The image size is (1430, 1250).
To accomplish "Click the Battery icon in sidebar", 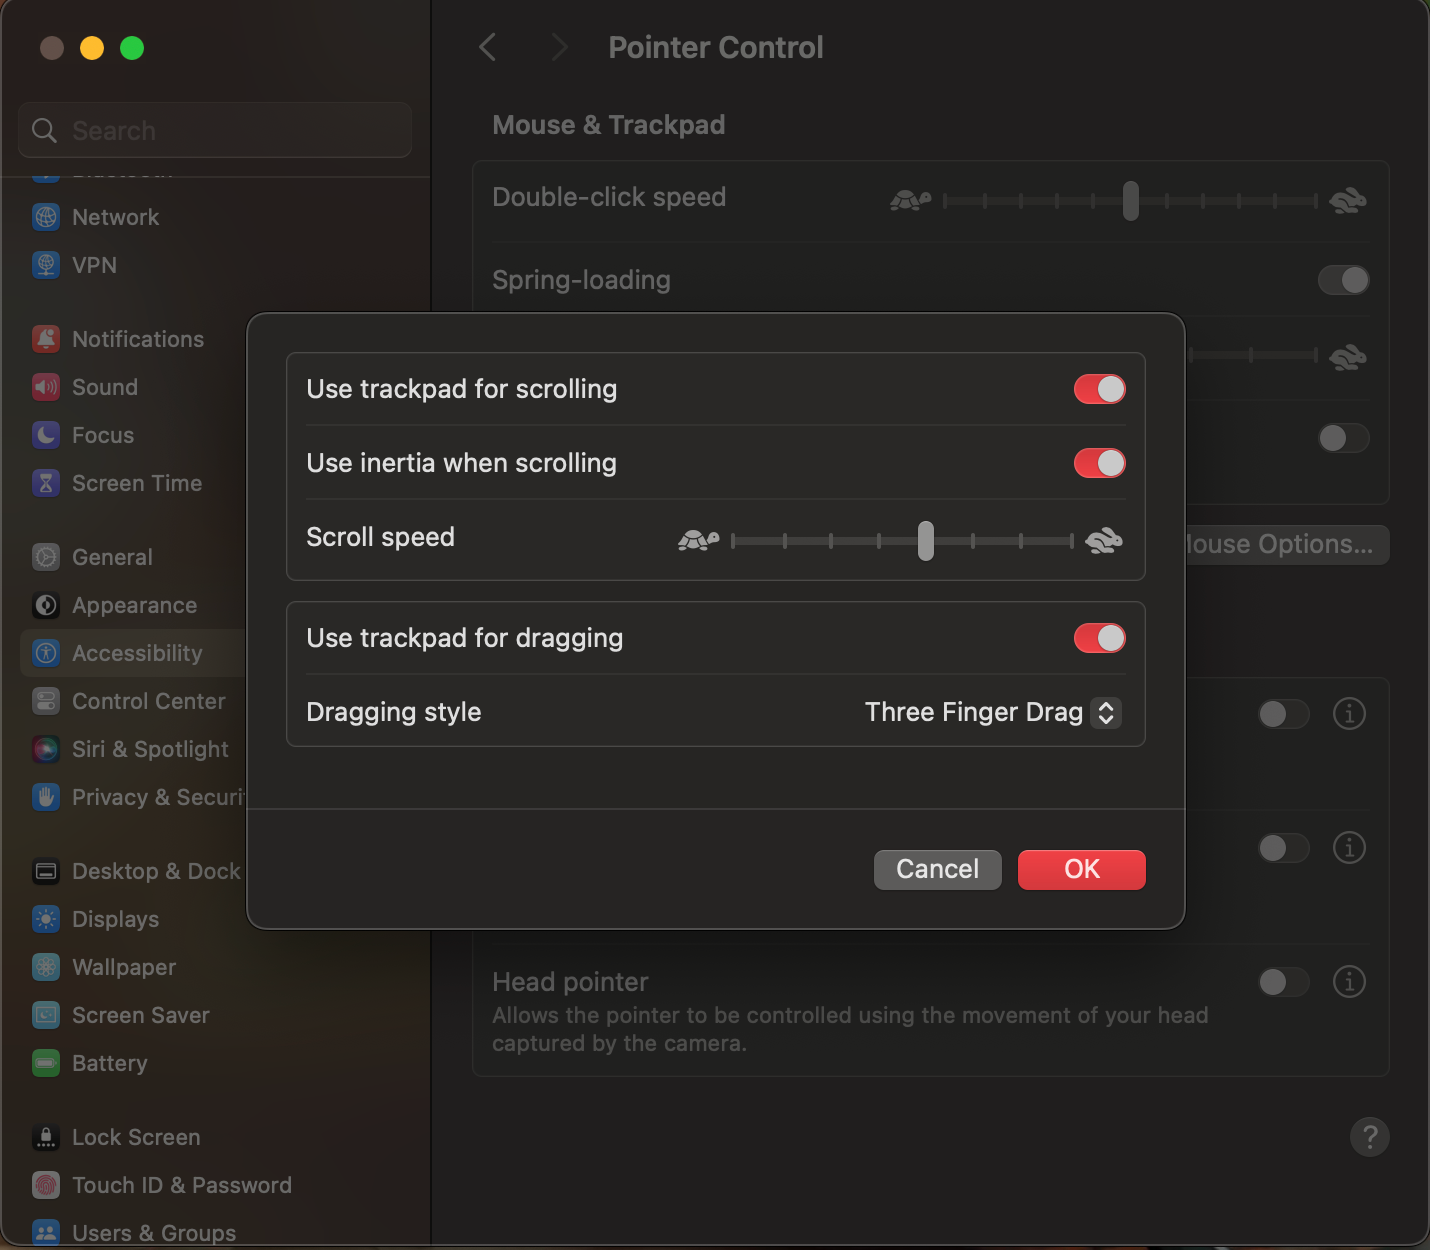I will pyautogui.click(x=46, y=1063).
